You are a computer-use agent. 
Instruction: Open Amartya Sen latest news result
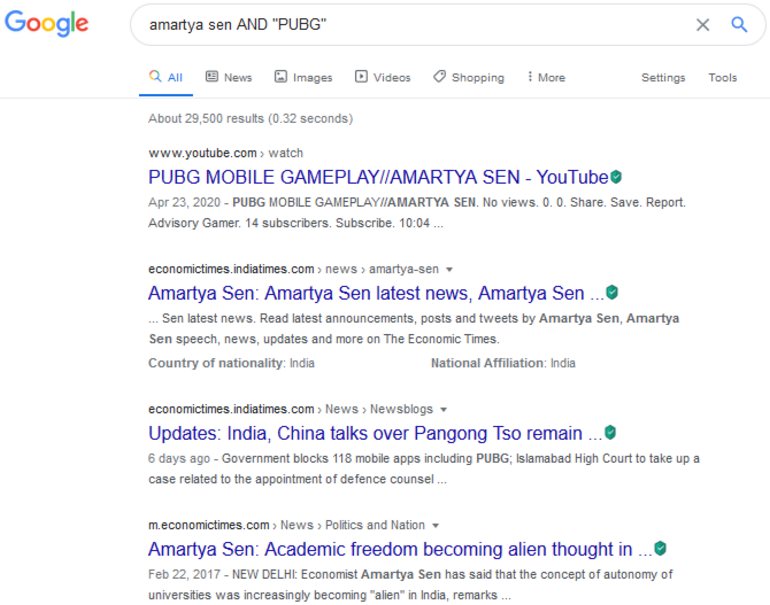click(x=376, y=293)
